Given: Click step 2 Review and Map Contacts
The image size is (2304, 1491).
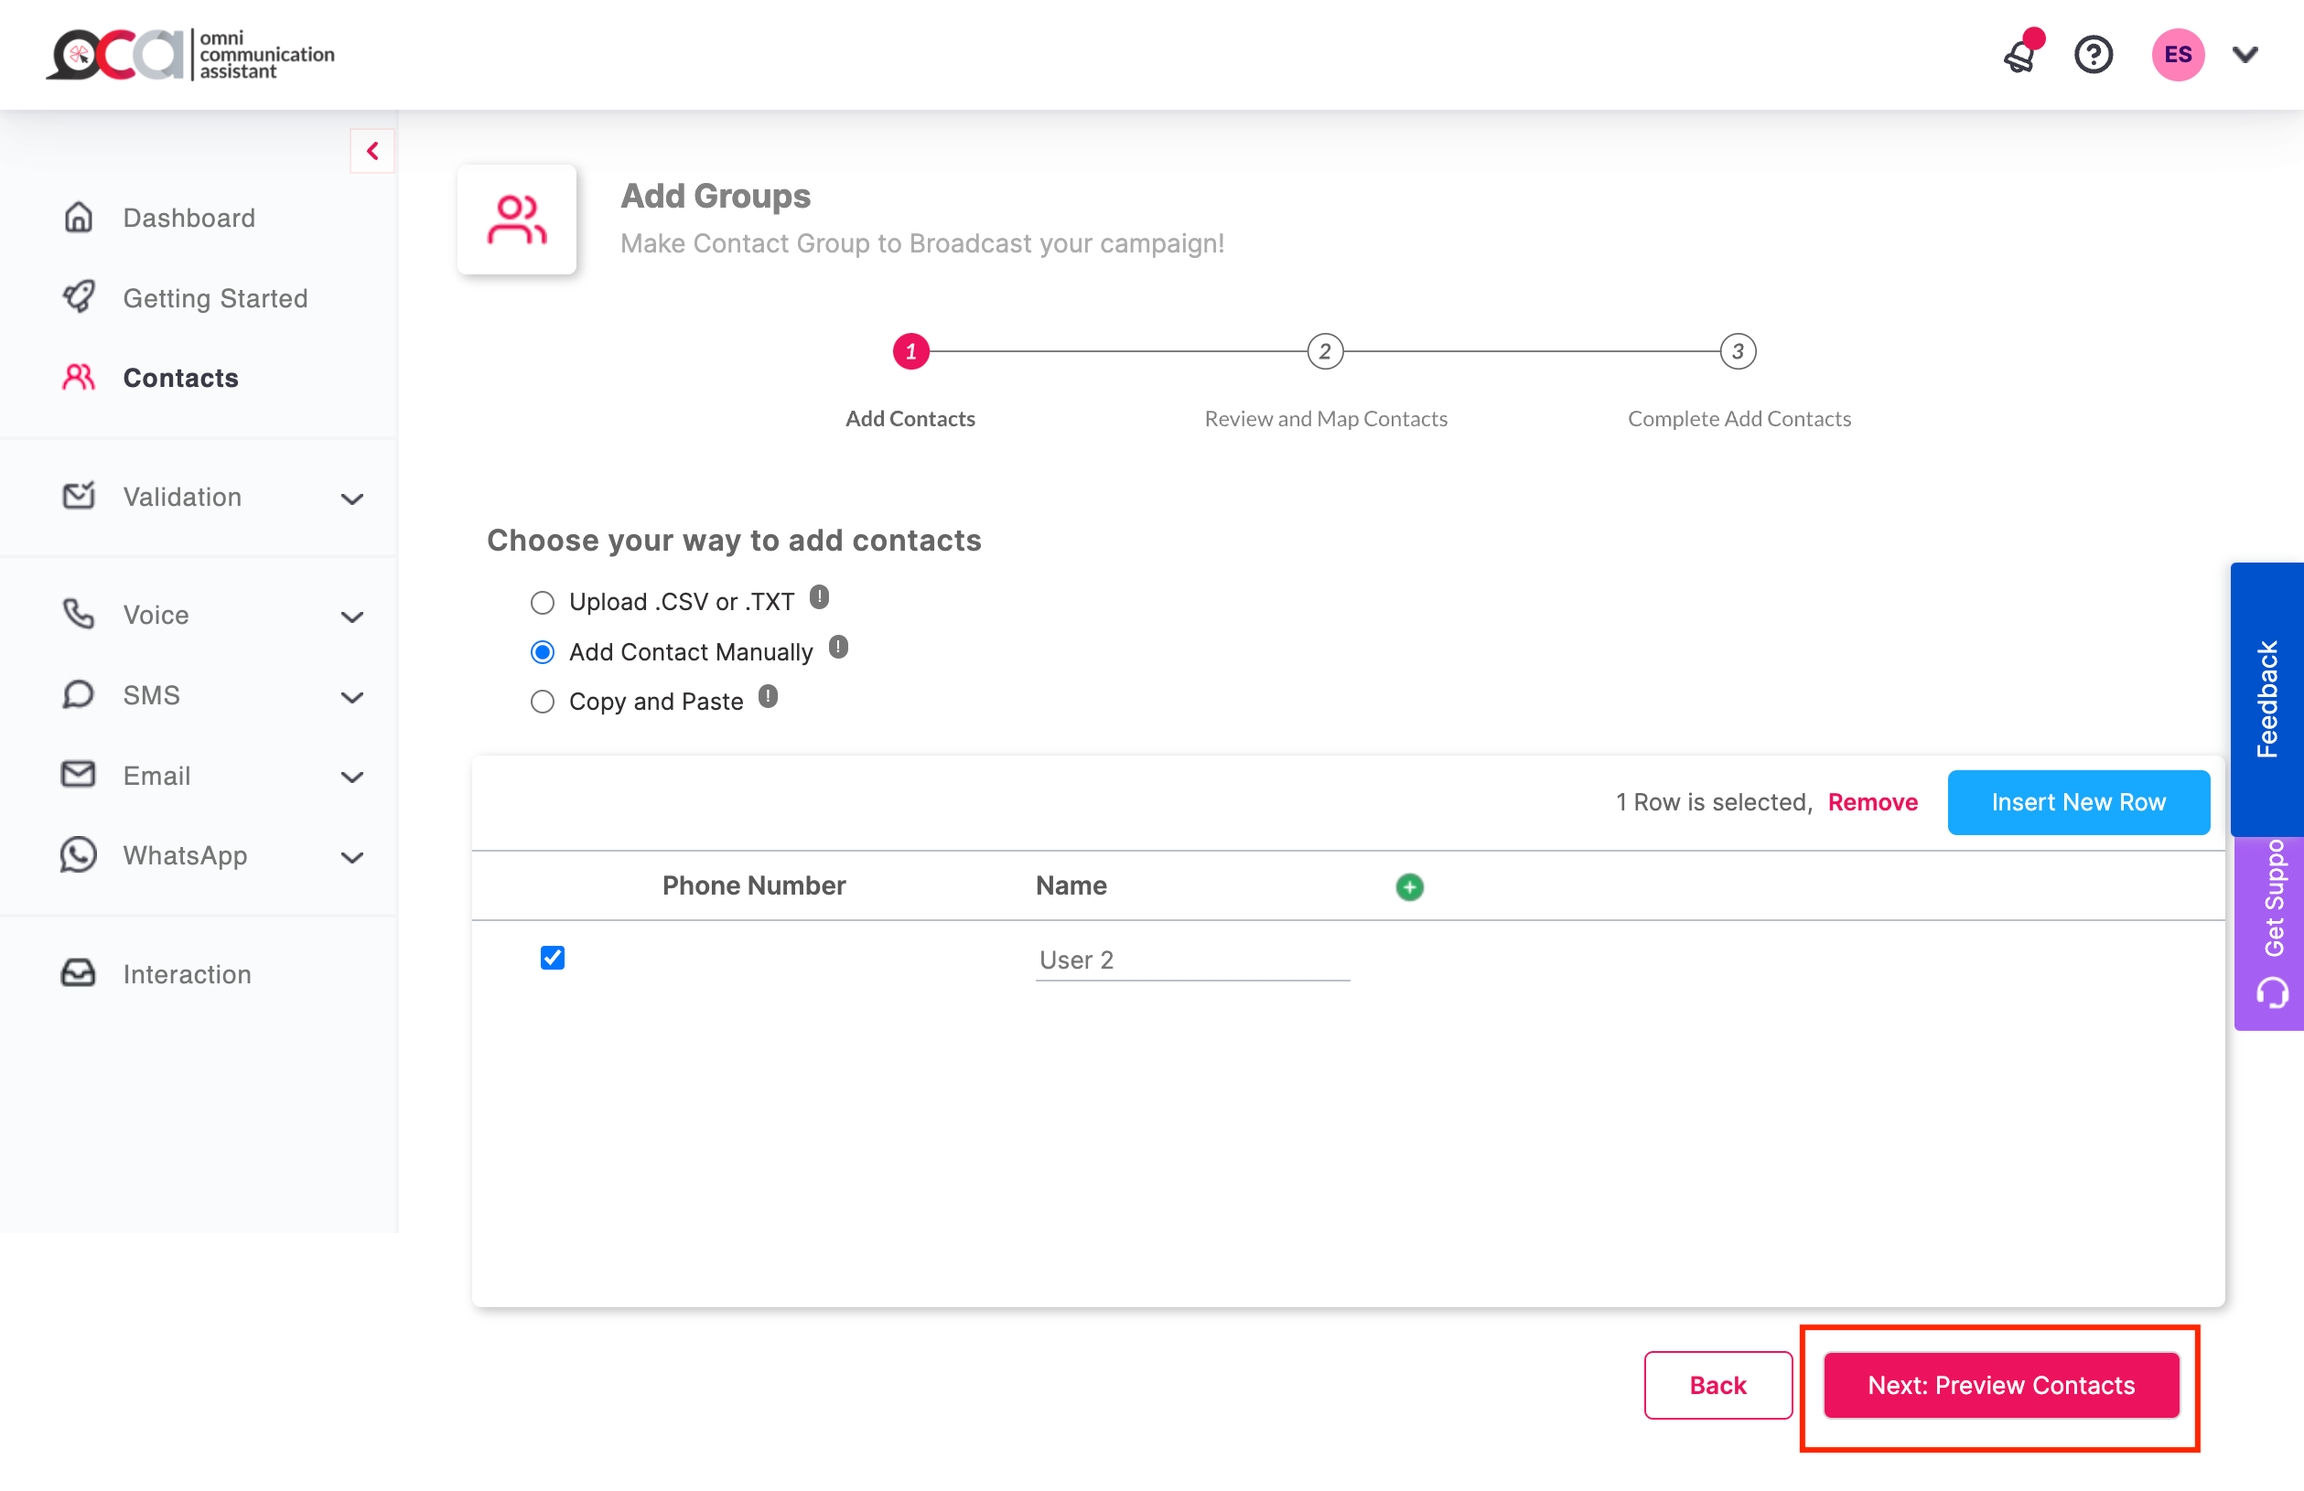Looking at the screenshot, I should (1325, 352).
